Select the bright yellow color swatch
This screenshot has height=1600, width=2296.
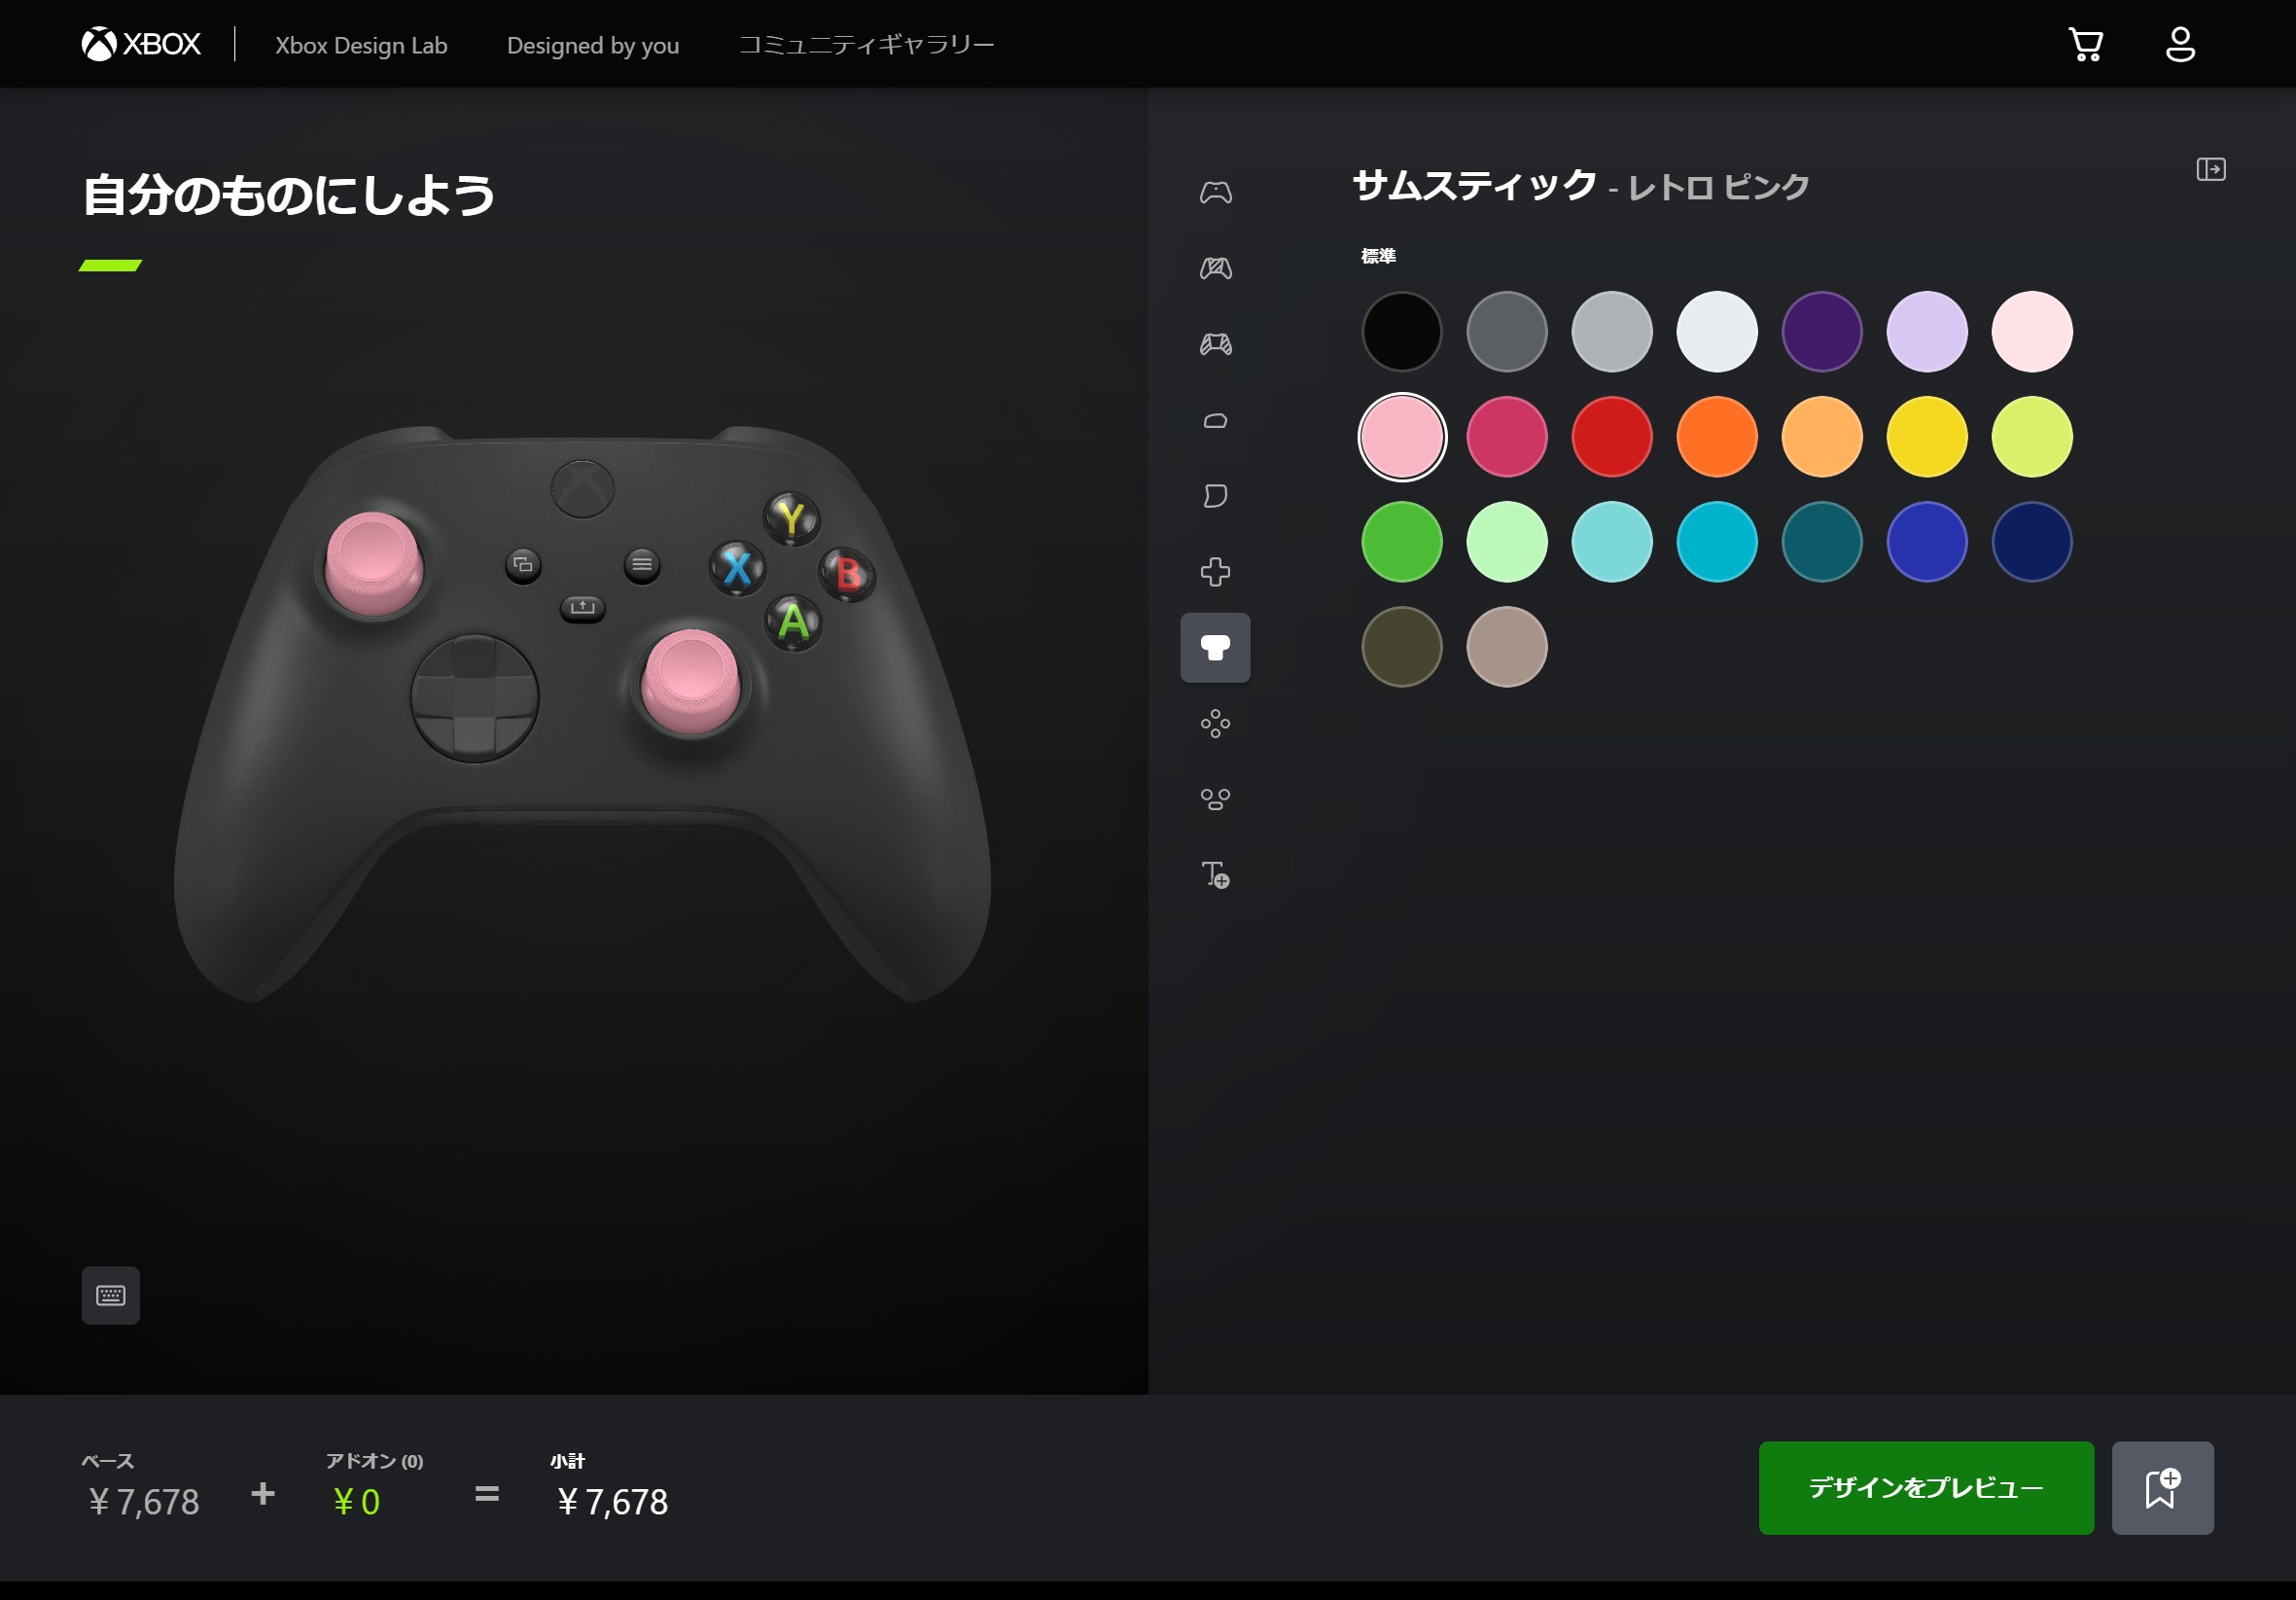coord(1927,437)
